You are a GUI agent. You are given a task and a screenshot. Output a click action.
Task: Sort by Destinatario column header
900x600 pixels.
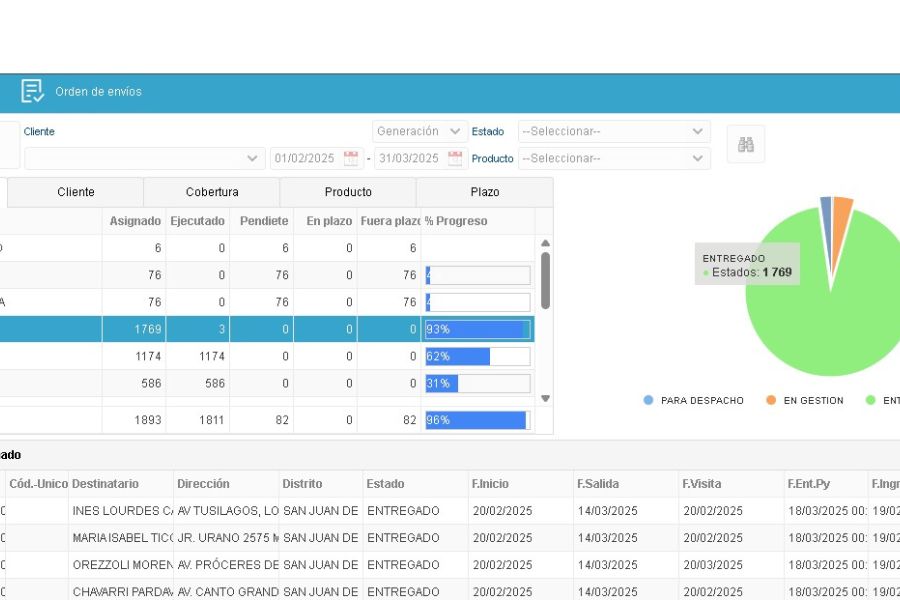[x=121, y=484]
